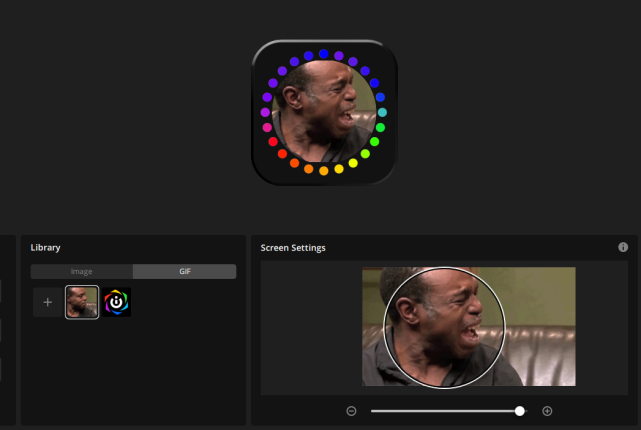641x430 pixels.
Task: Select the crying man GIF thumbnail
Action: point(82,302)
